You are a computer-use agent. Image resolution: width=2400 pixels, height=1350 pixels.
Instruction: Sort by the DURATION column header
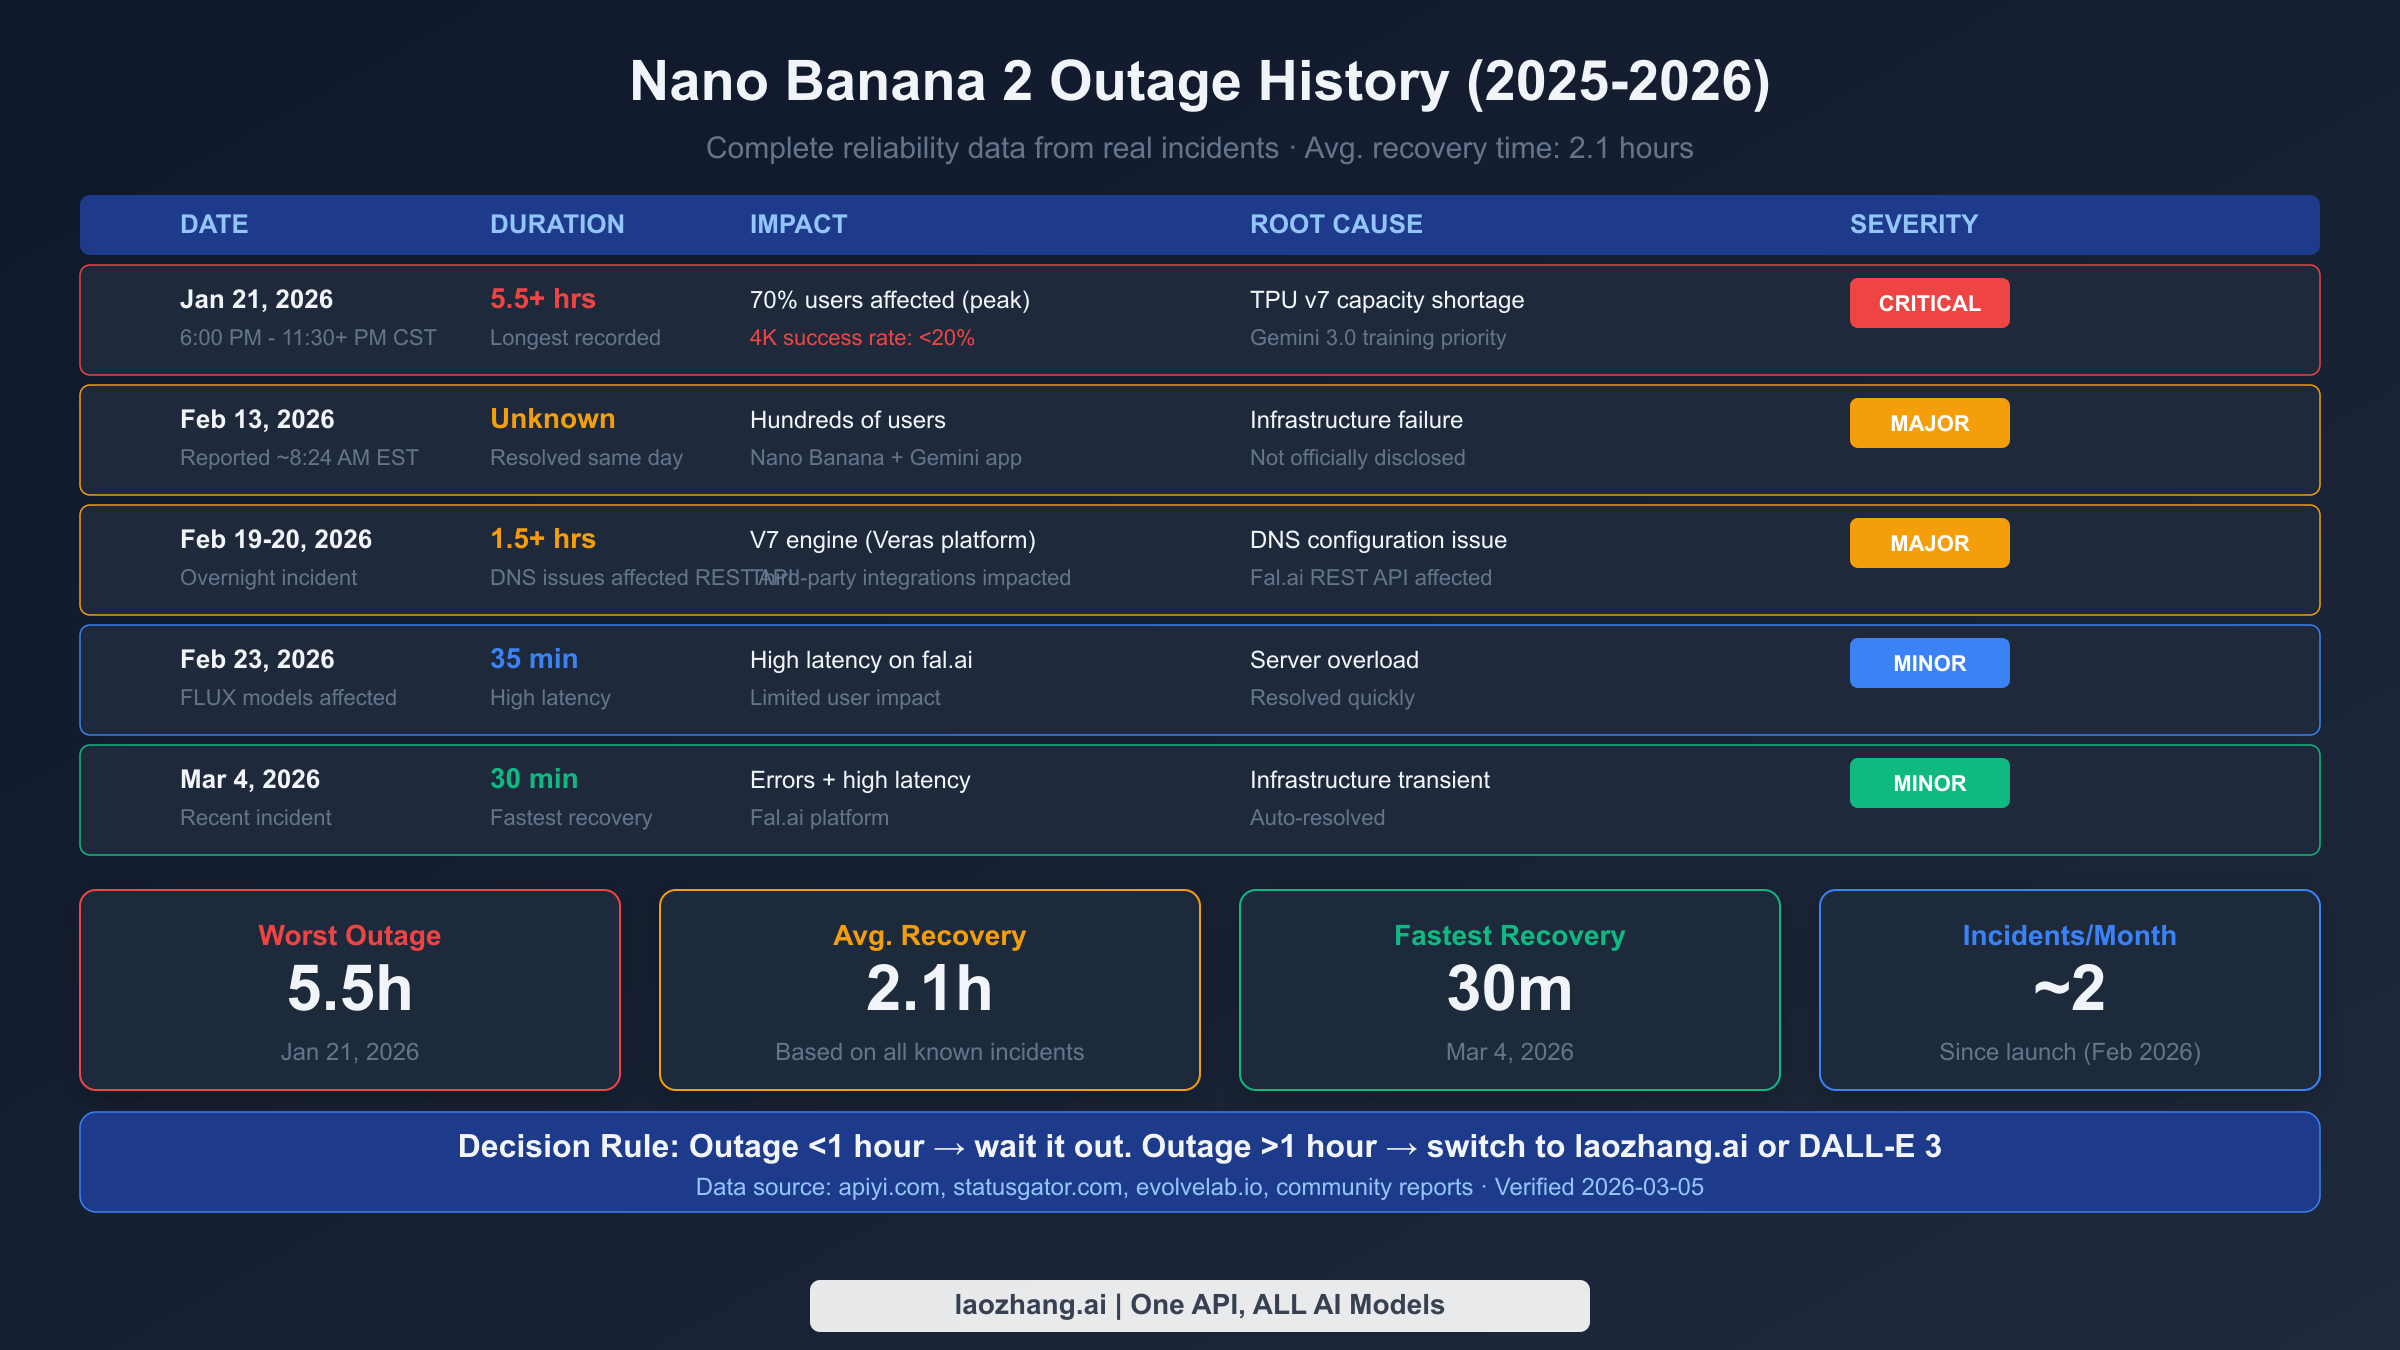(557, 224)
